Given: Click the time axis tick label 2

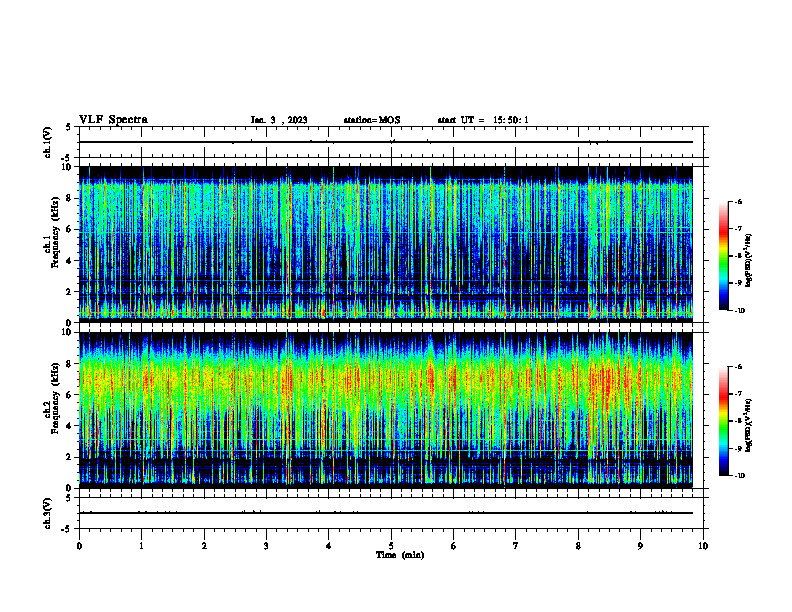Looking at the screenshot, I should [x=204, y=546].
